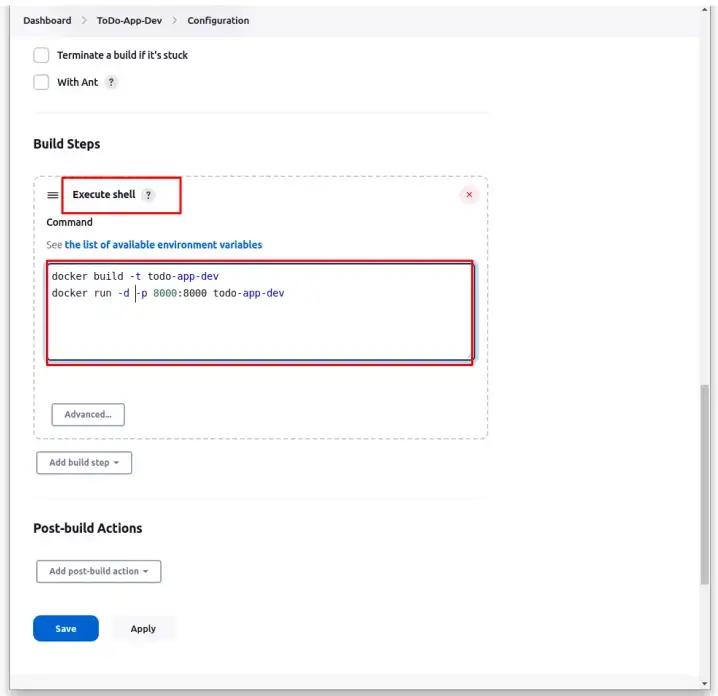Click the Advanced... button

point(88,414)
